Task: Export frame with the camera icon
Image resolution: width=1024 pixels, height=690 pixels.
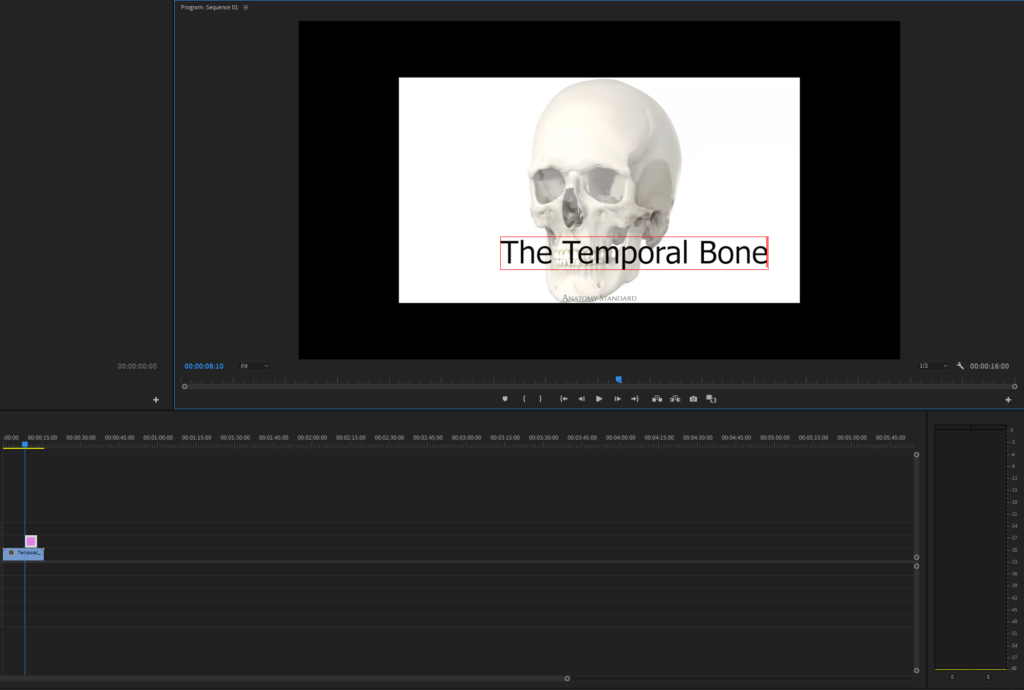Action: (x=694, y=399)
